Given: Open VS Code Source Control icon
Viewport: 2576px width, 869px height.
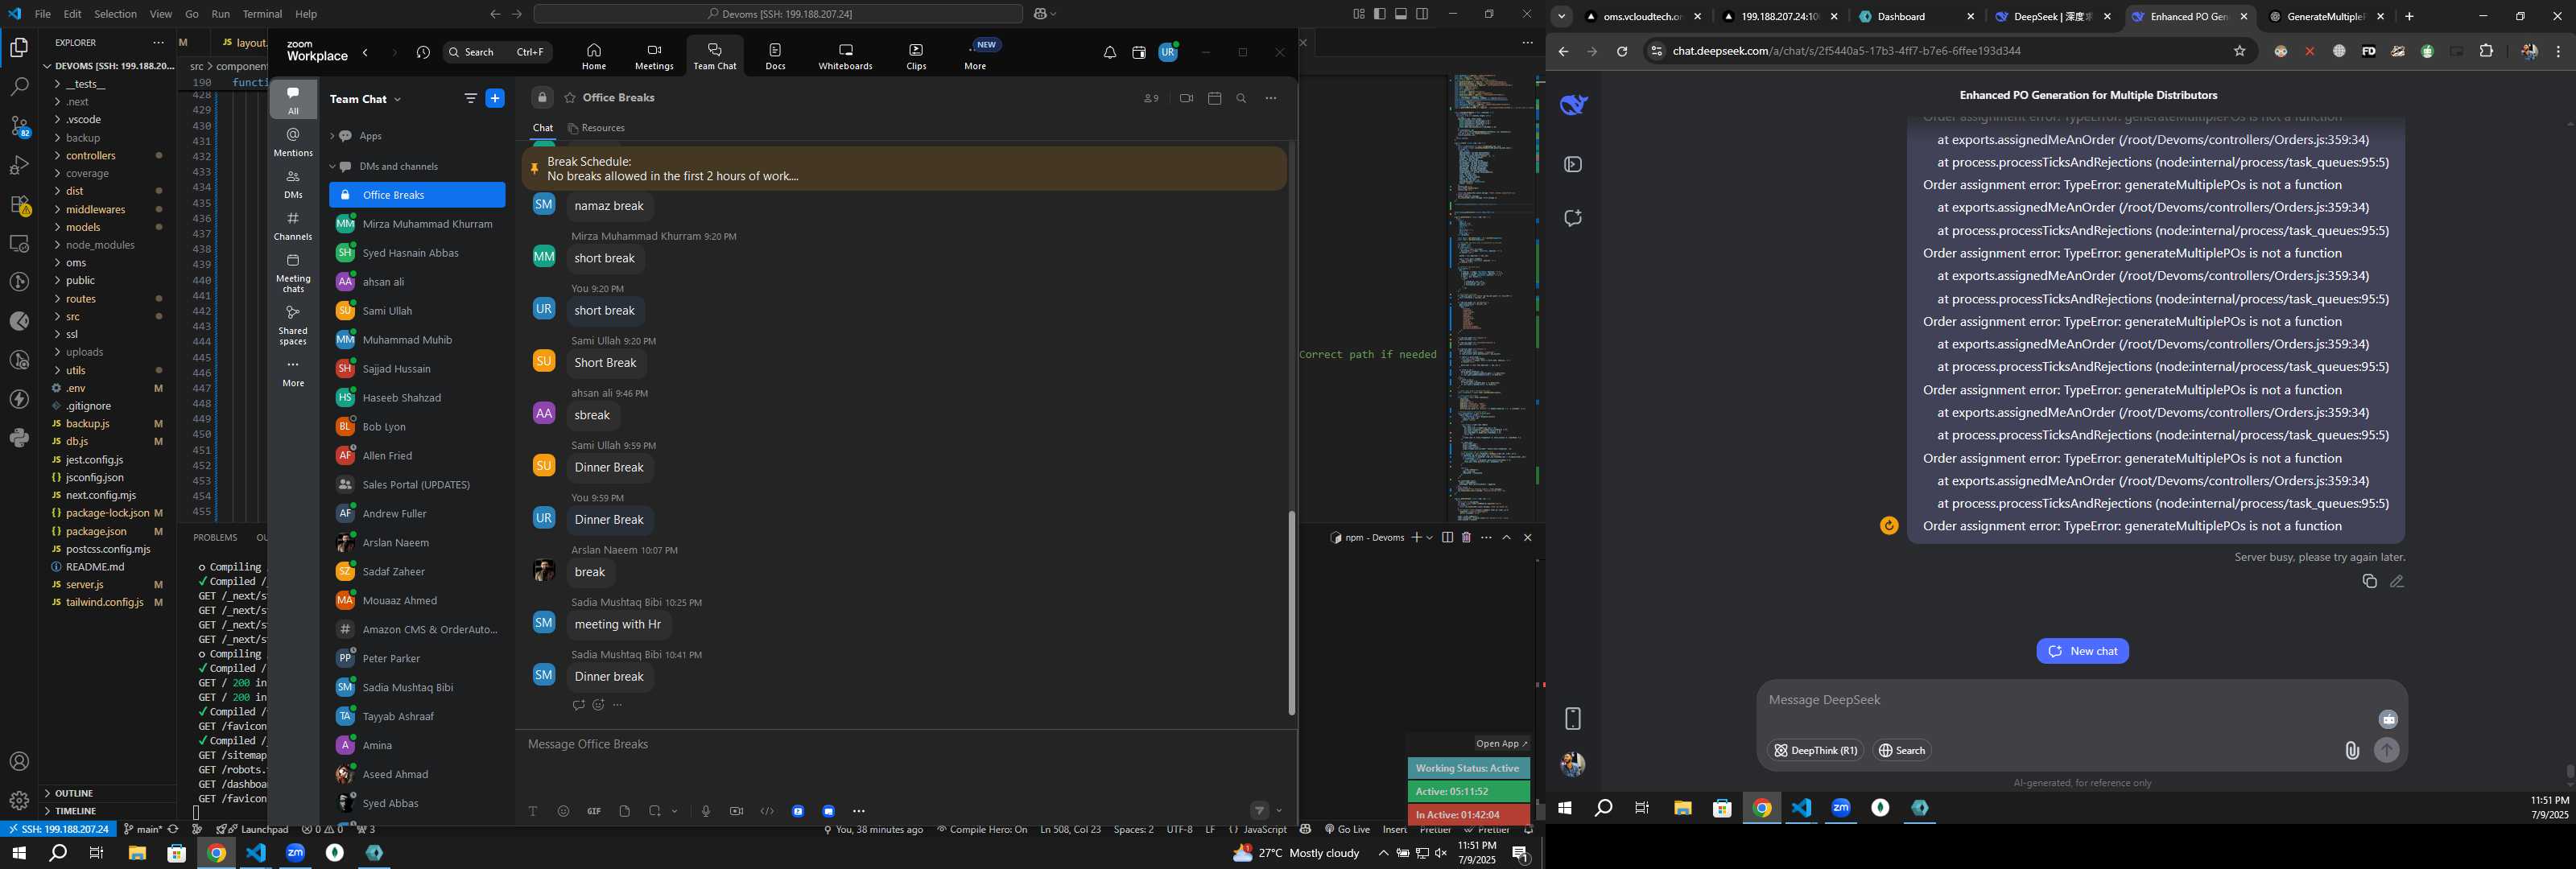Looking at the screenshot, I should coord(19,127).
